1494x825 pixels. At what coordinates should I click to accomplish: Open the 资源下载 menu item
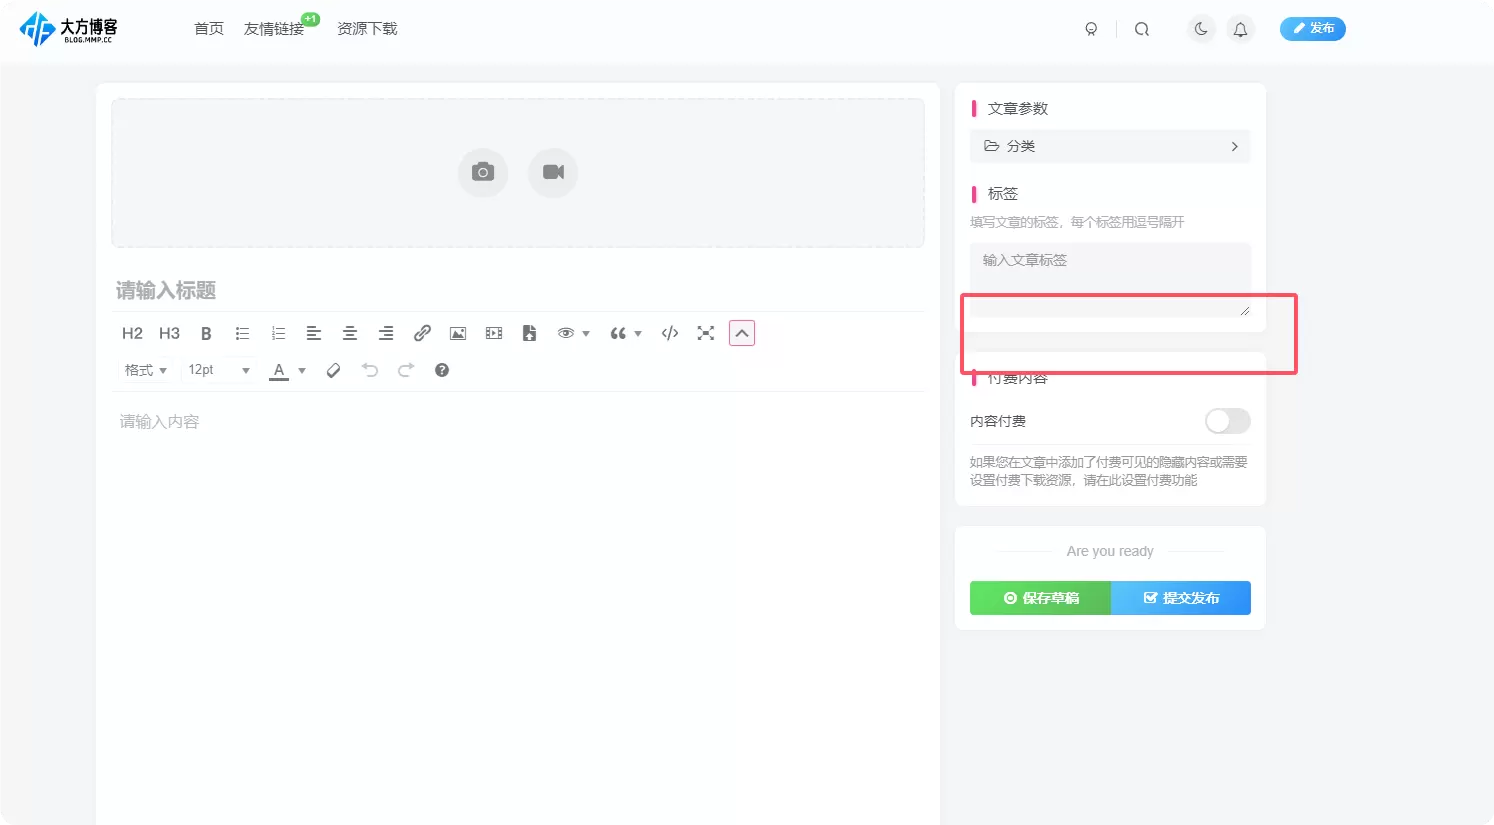tap(367, 29)
